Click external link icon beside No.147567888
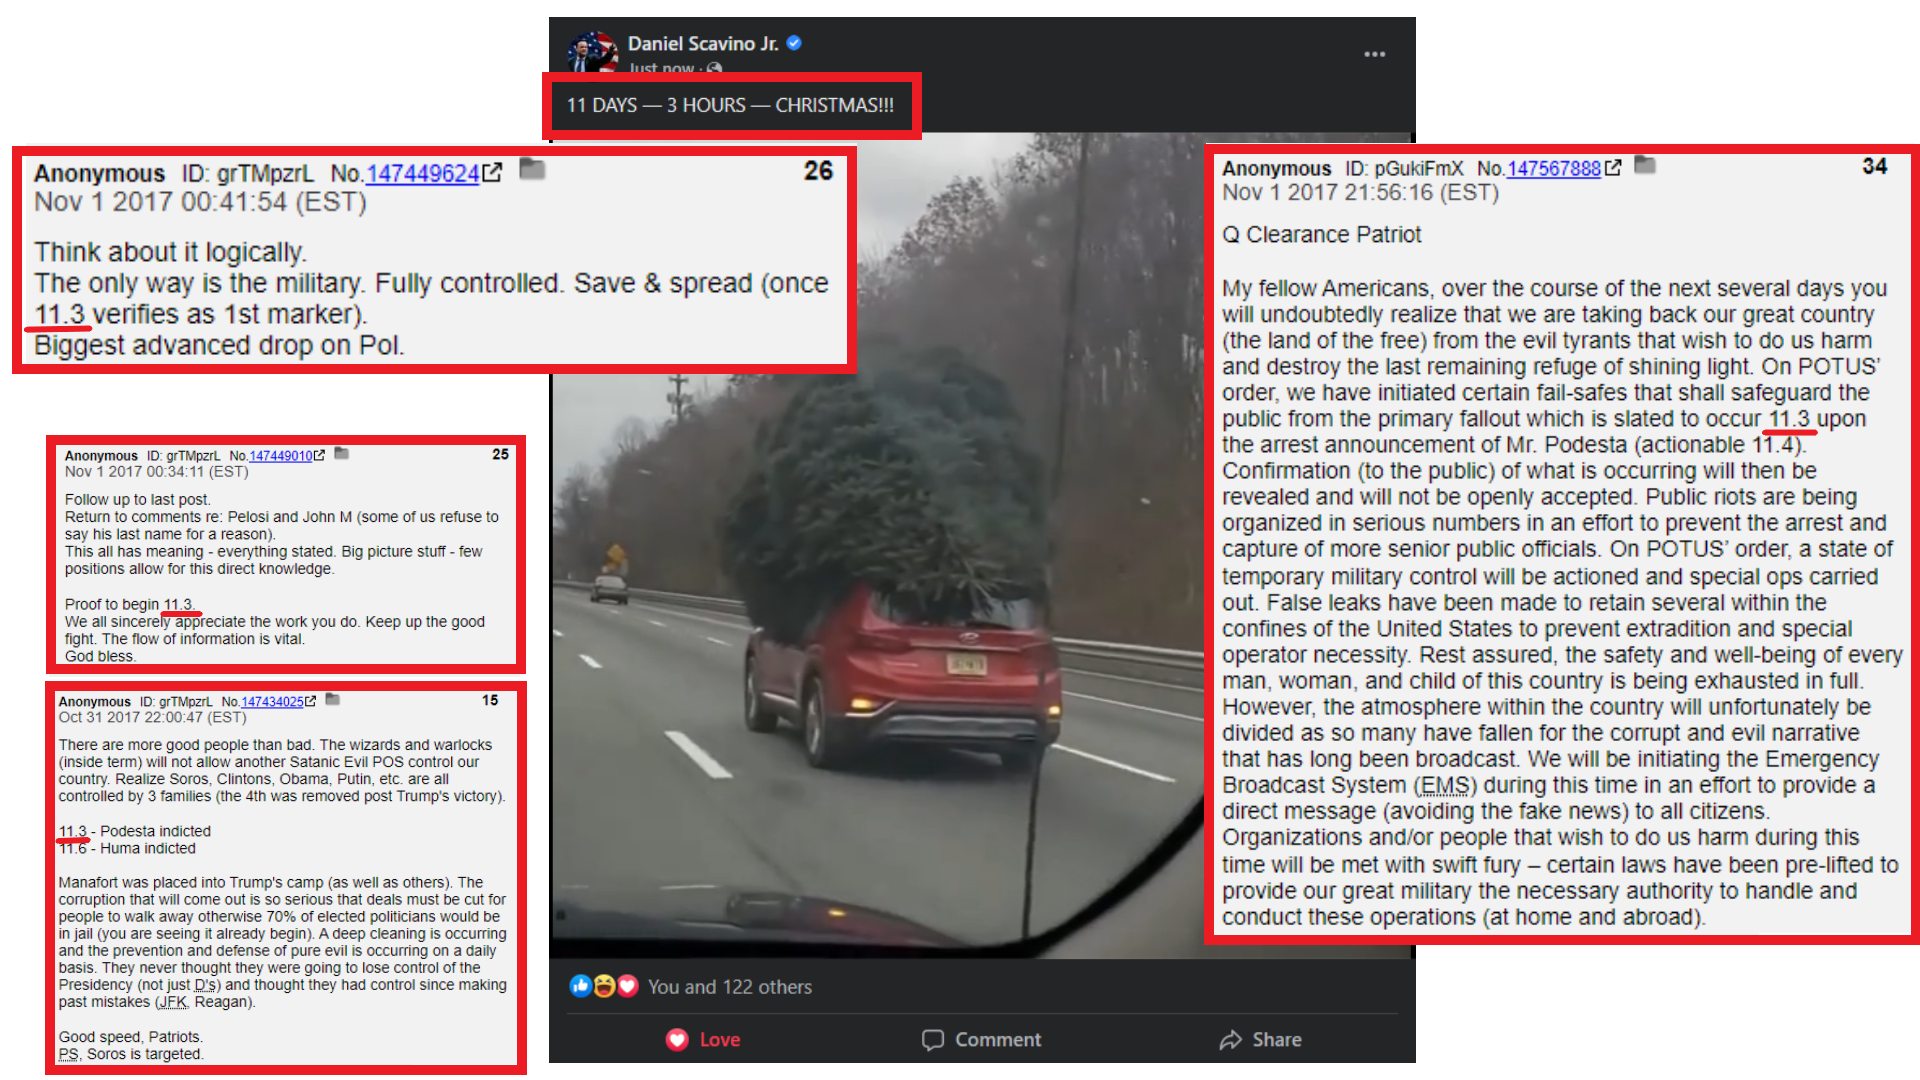 (x=1612, y=168)
